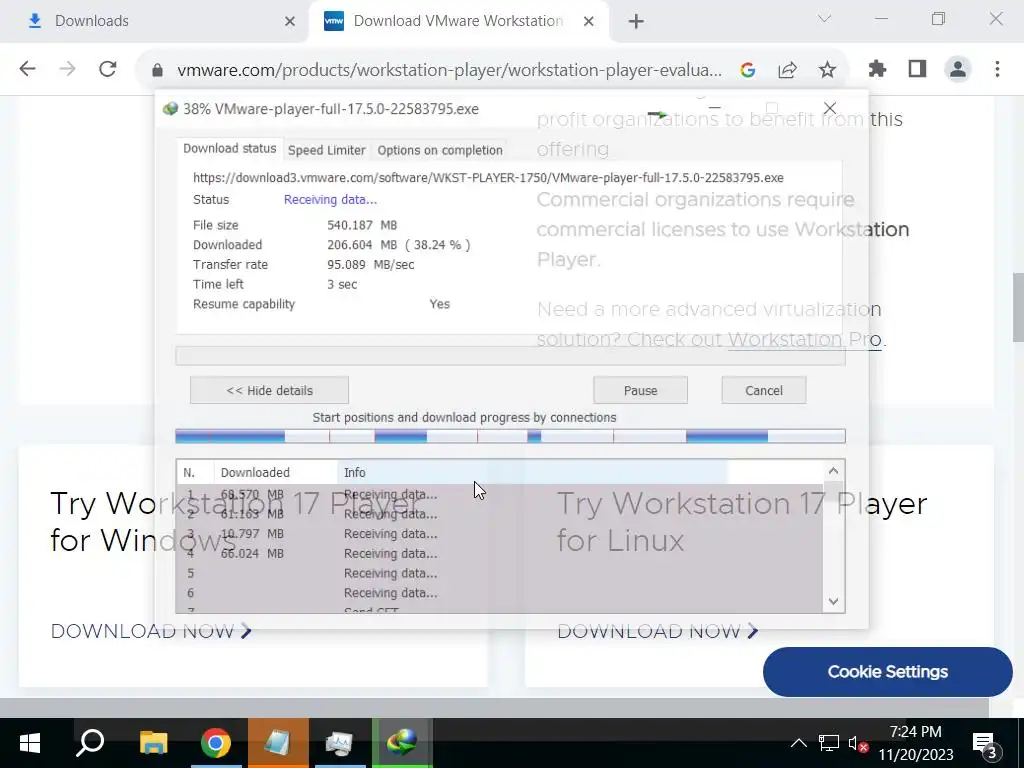
Task: Open the notepad app on taskbar
Action: (278, 743)
